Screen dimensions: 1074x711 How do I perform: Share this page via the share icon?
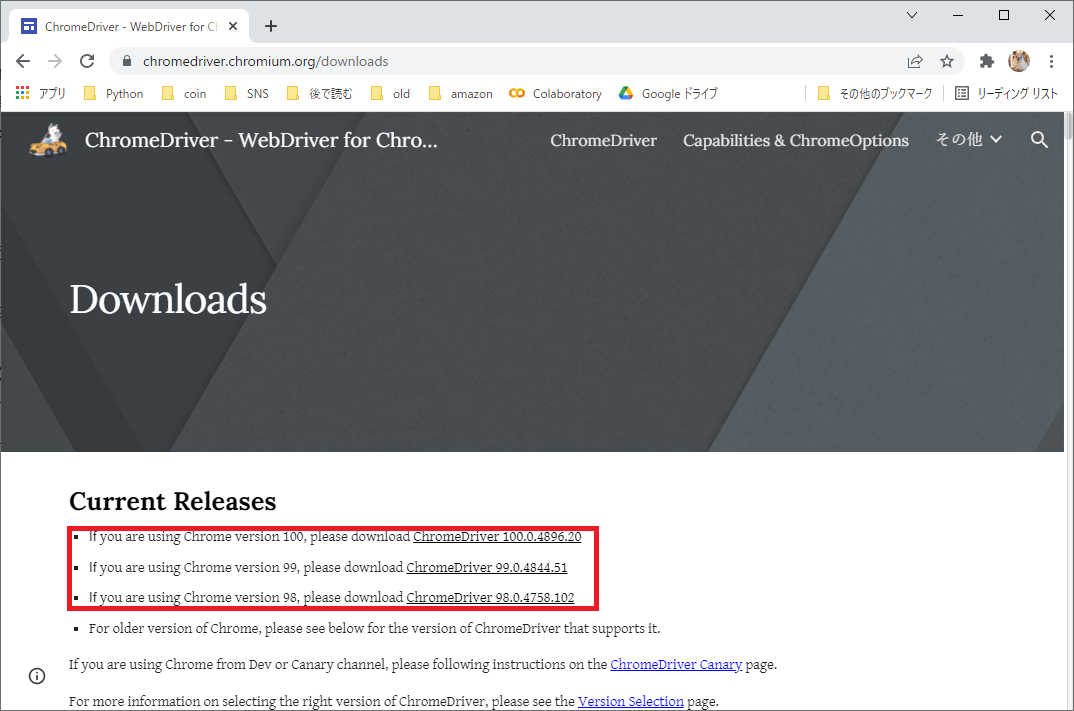(x=915, y=62)
